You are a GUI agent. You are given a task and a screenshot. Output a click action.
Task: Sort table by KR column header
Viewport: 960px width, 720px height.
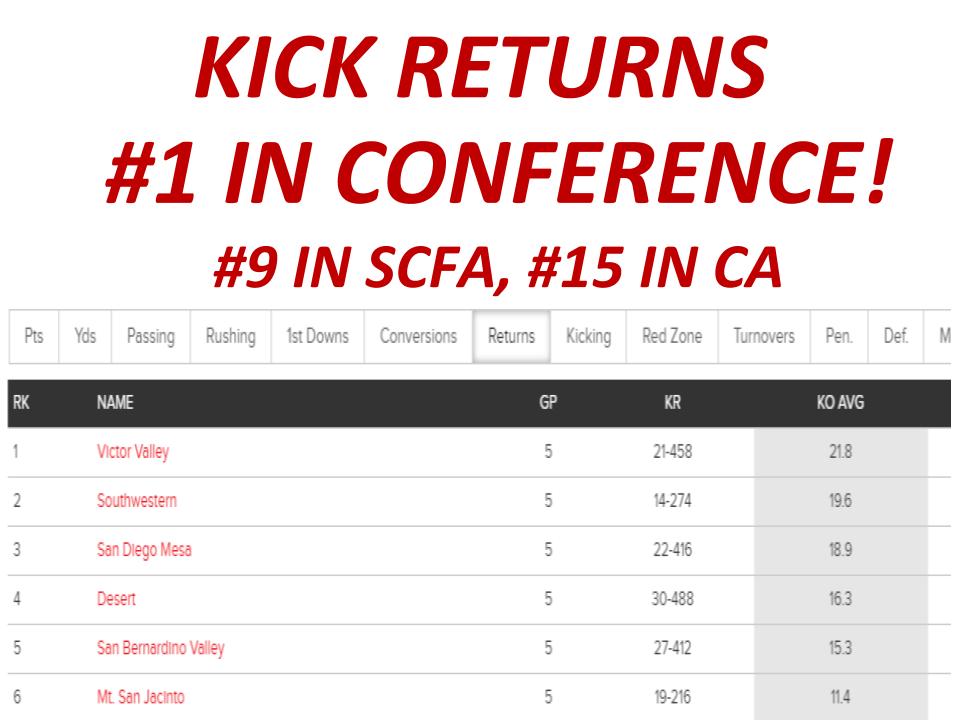(672, 402)
